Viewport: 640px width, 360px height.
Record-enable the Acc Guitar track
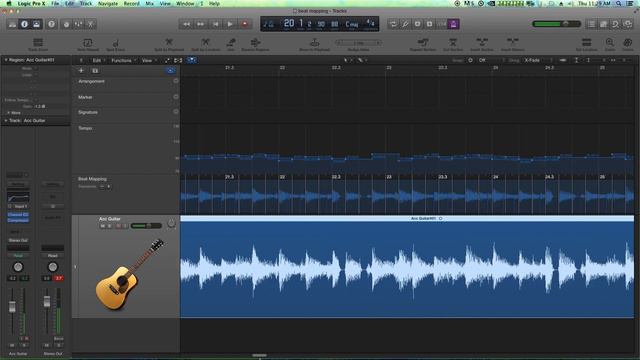pyautogui.click(x=119, y=226)
